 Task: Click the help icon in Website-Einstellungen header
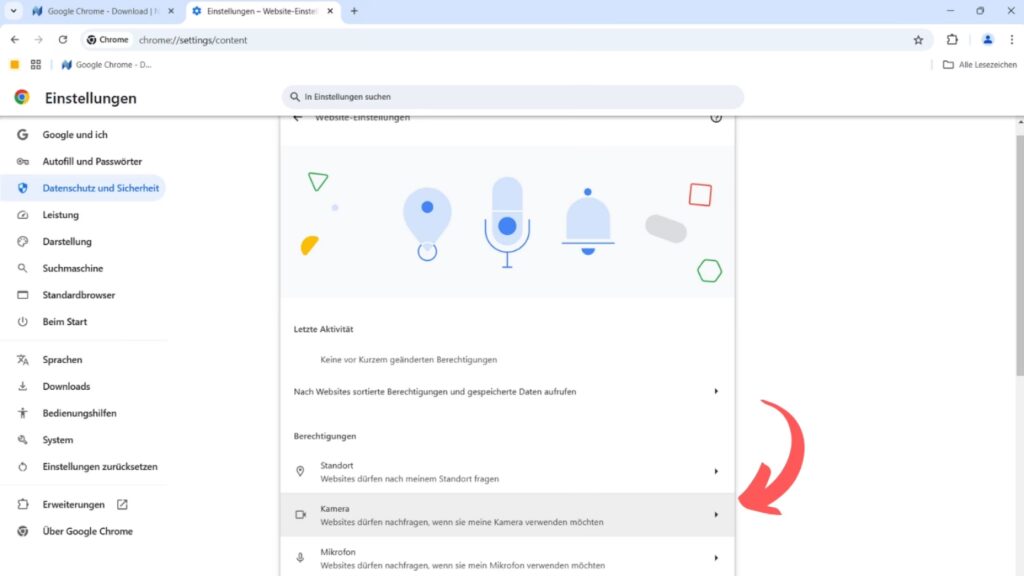tap(716, 118)
